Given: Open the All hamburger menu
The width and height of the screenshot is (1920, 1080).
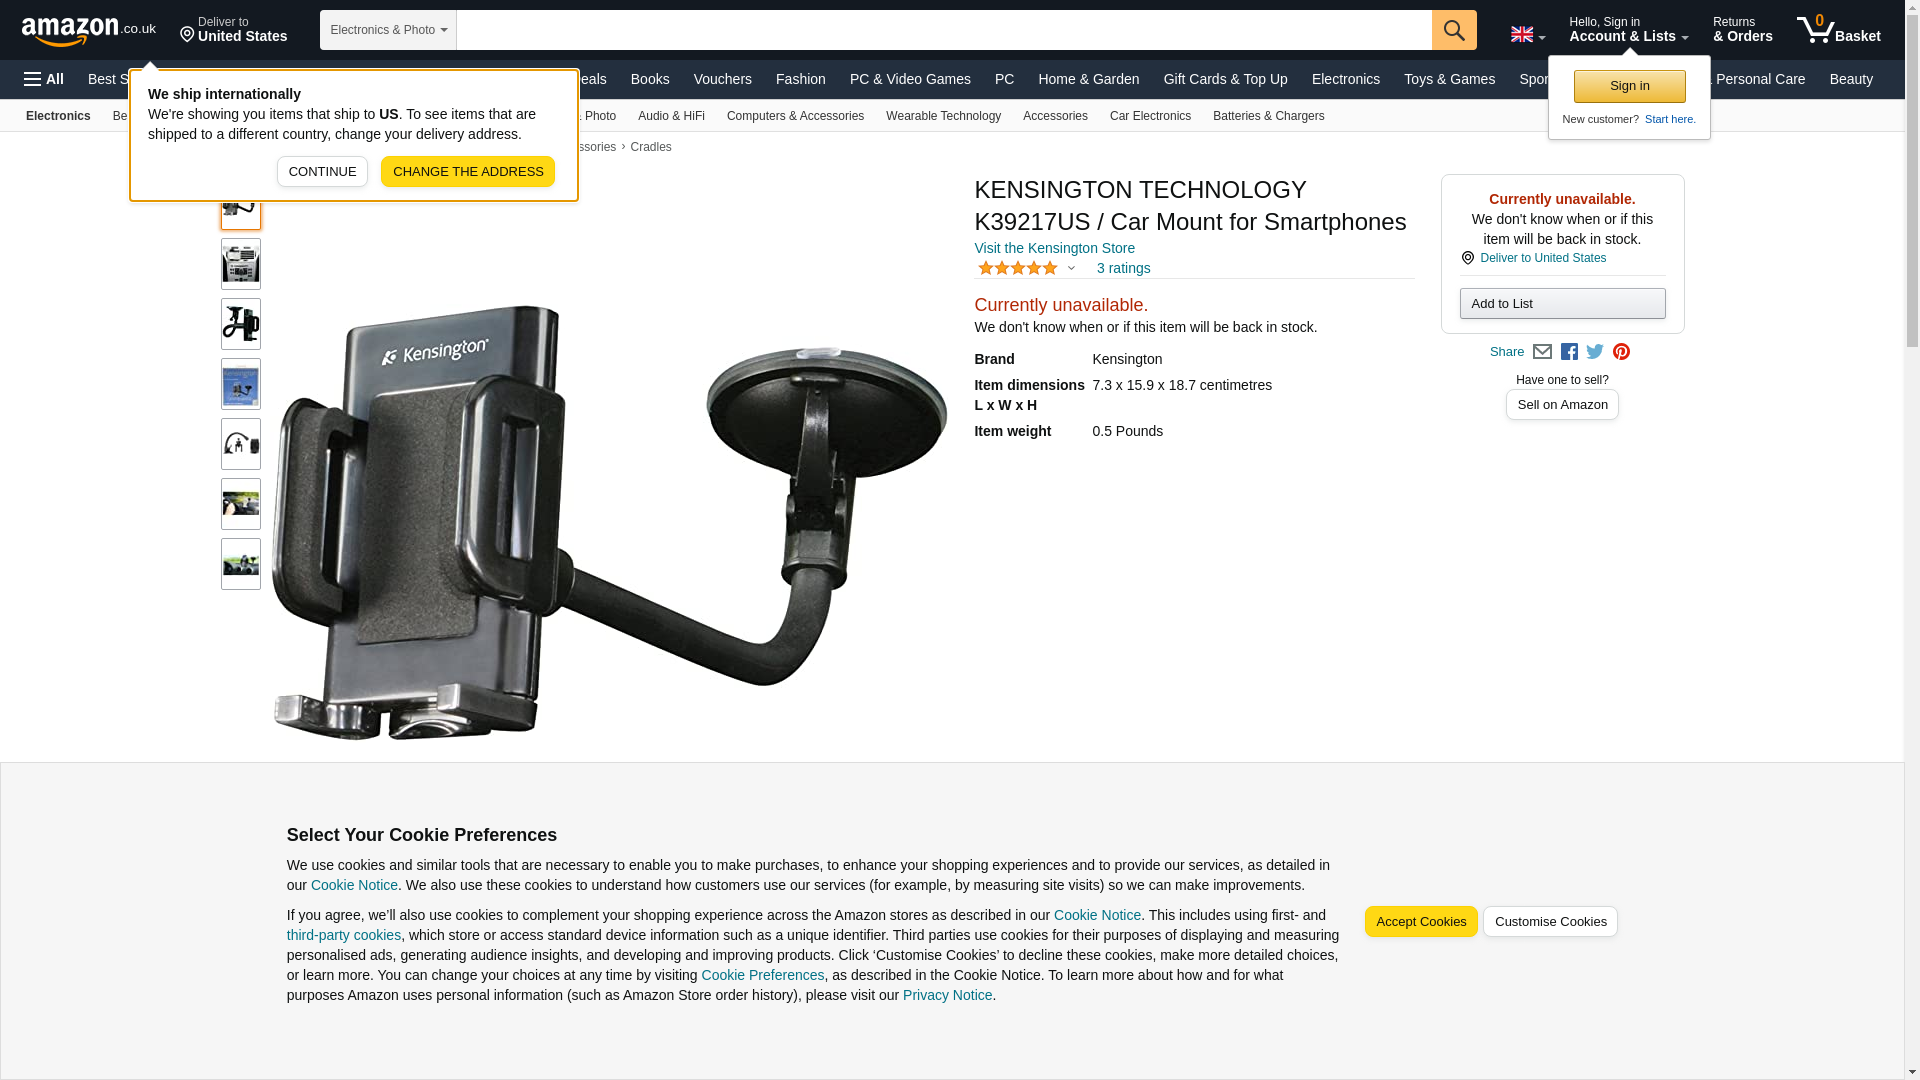Looking at the screenshot, I should pyautogui.click(x=44, y=79).
